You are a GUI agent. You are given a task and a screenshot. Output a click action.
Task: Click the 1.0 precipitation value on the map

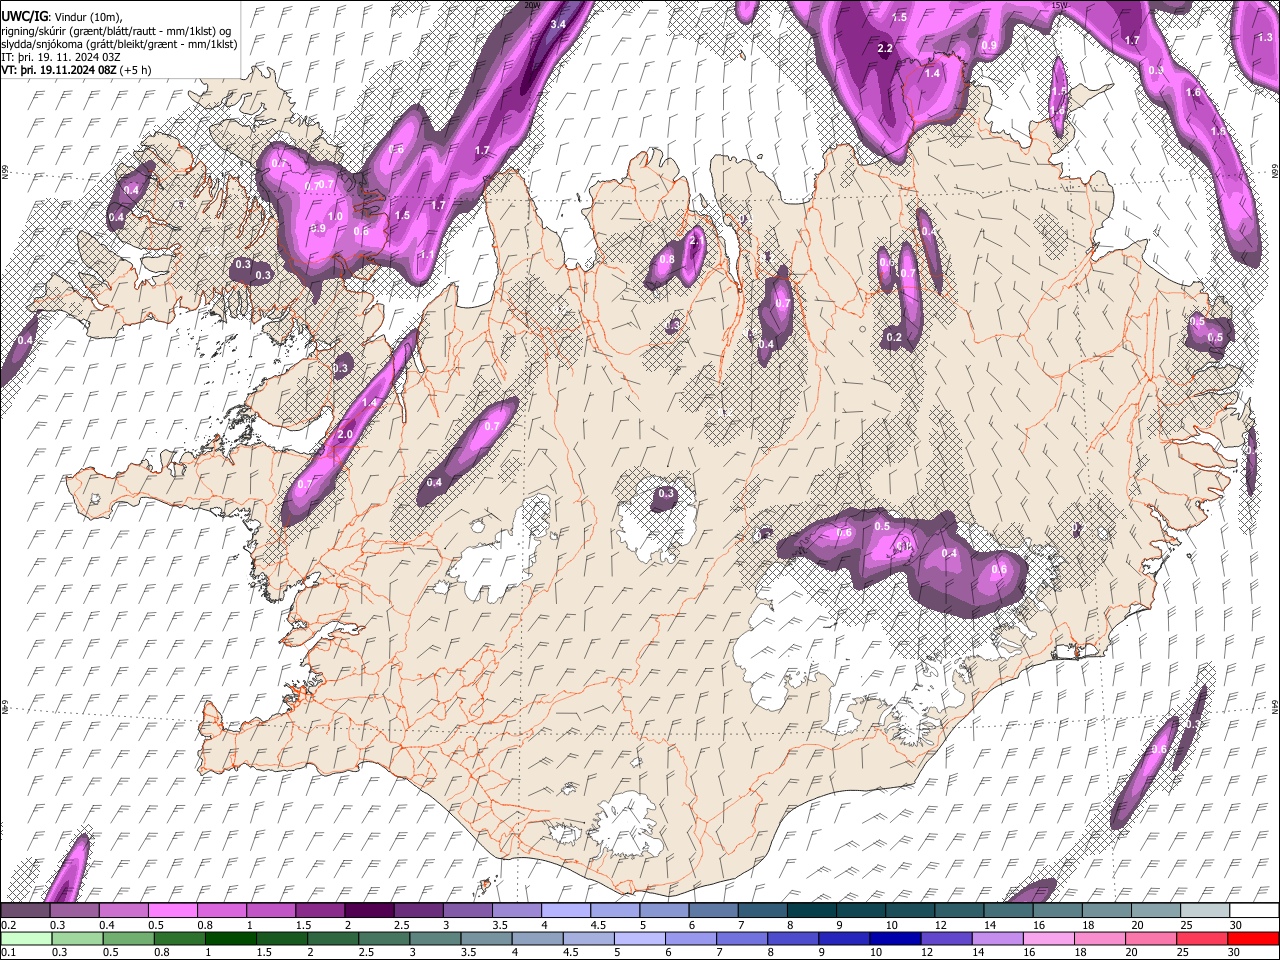tap(336, 216)
